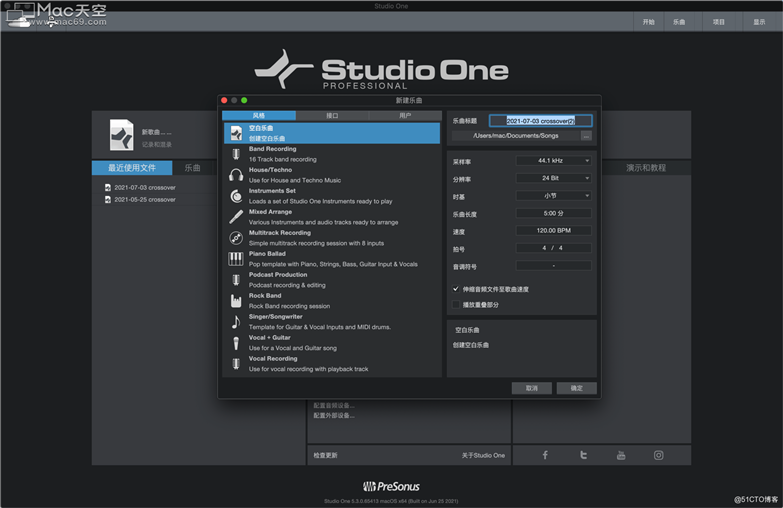Viewport: 783px width, 508px height.
Task: Choose the Vocal + Guitar microphone icon
Action: pyautogui.click(x=236, y=343)
